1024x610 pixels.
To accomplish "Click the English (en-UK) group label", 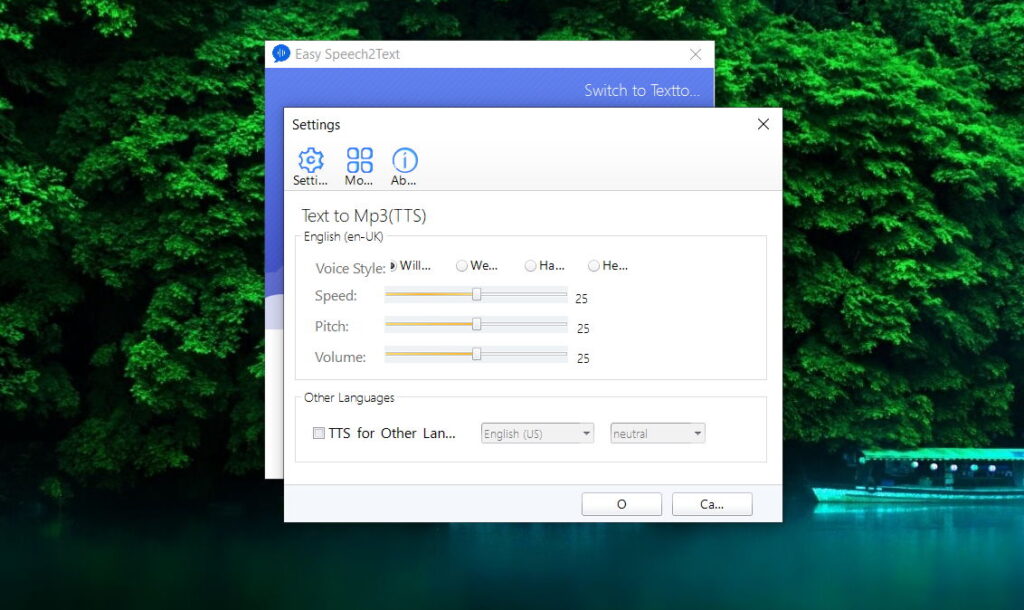I will click(344, 236).
